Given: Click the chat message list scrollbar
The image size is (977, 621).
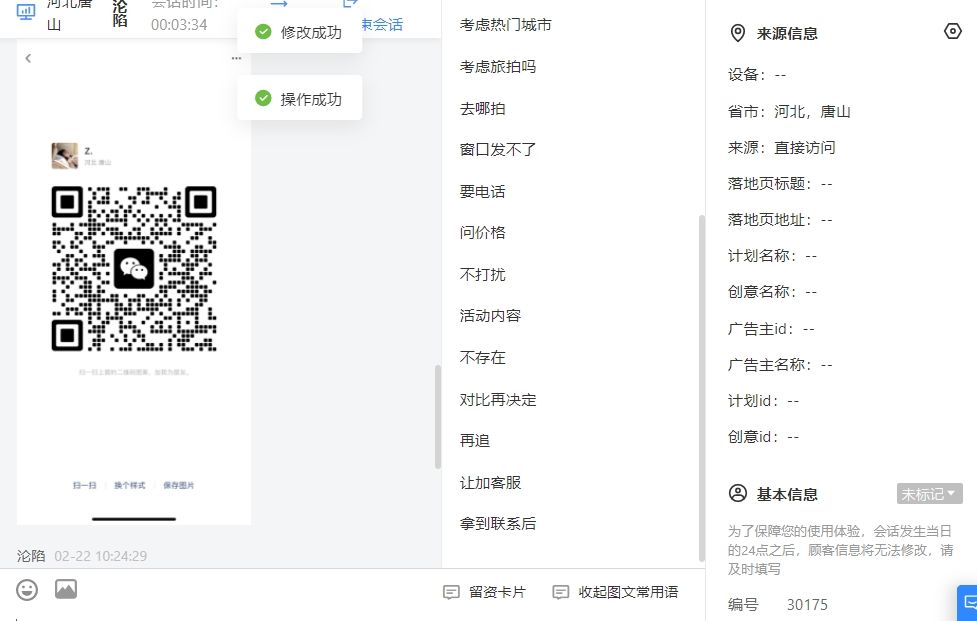Looking at the screenshot, I should [438, 416].
